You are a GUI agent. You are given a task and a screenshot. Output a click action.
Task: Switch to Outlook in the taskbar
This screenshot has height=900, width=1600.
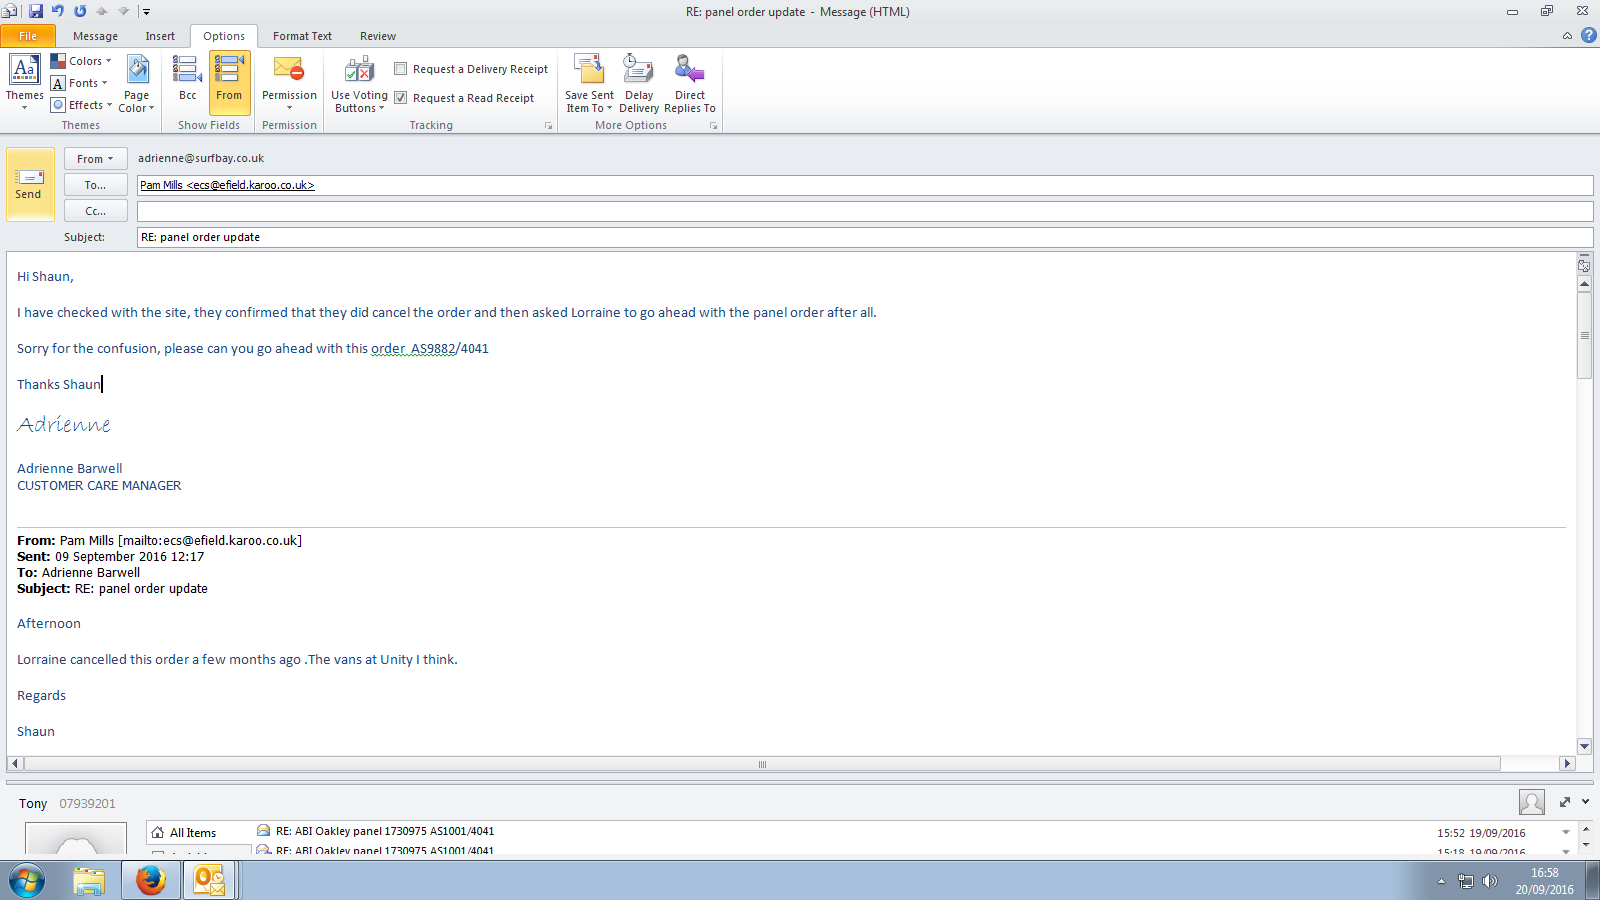[x=208, y=881]
